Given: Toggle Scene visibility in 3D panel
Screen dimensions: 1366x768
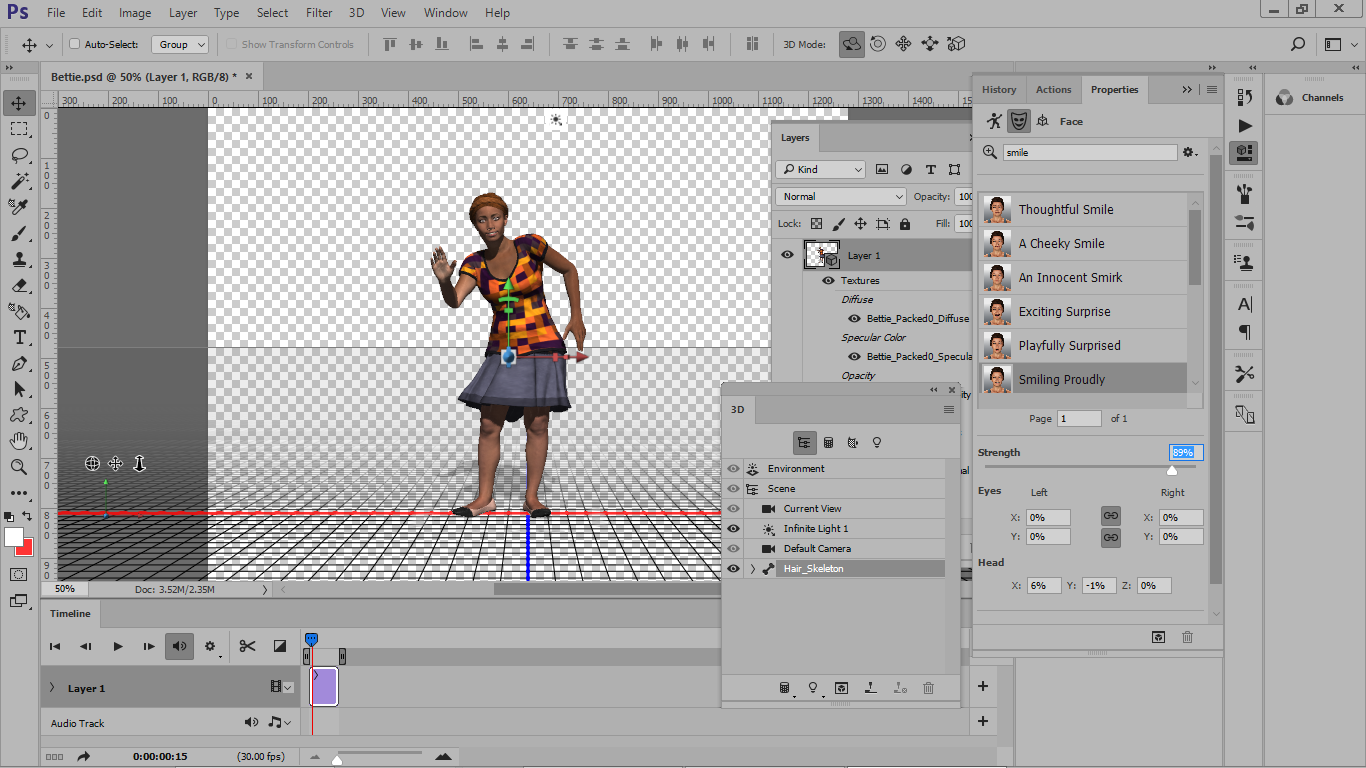Looking at the screenshot, I should click(x=733, y=489).
